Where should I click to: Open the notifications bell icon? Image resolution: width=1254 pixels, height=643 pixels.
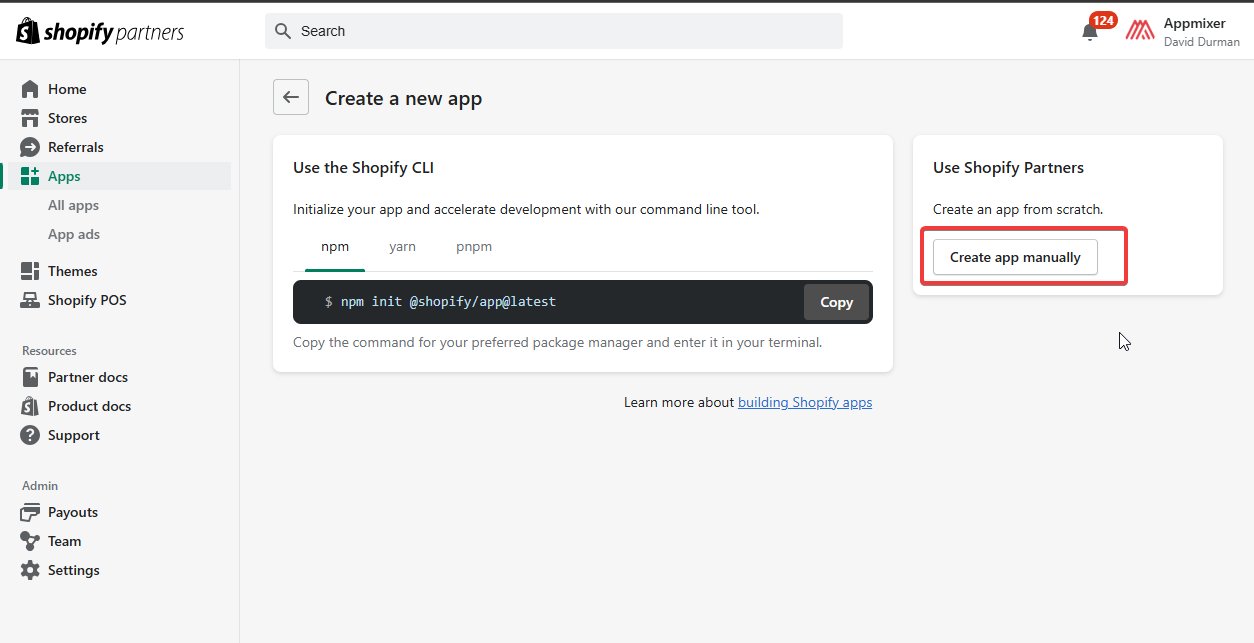pyautogui.click(x=1090, y=32)
